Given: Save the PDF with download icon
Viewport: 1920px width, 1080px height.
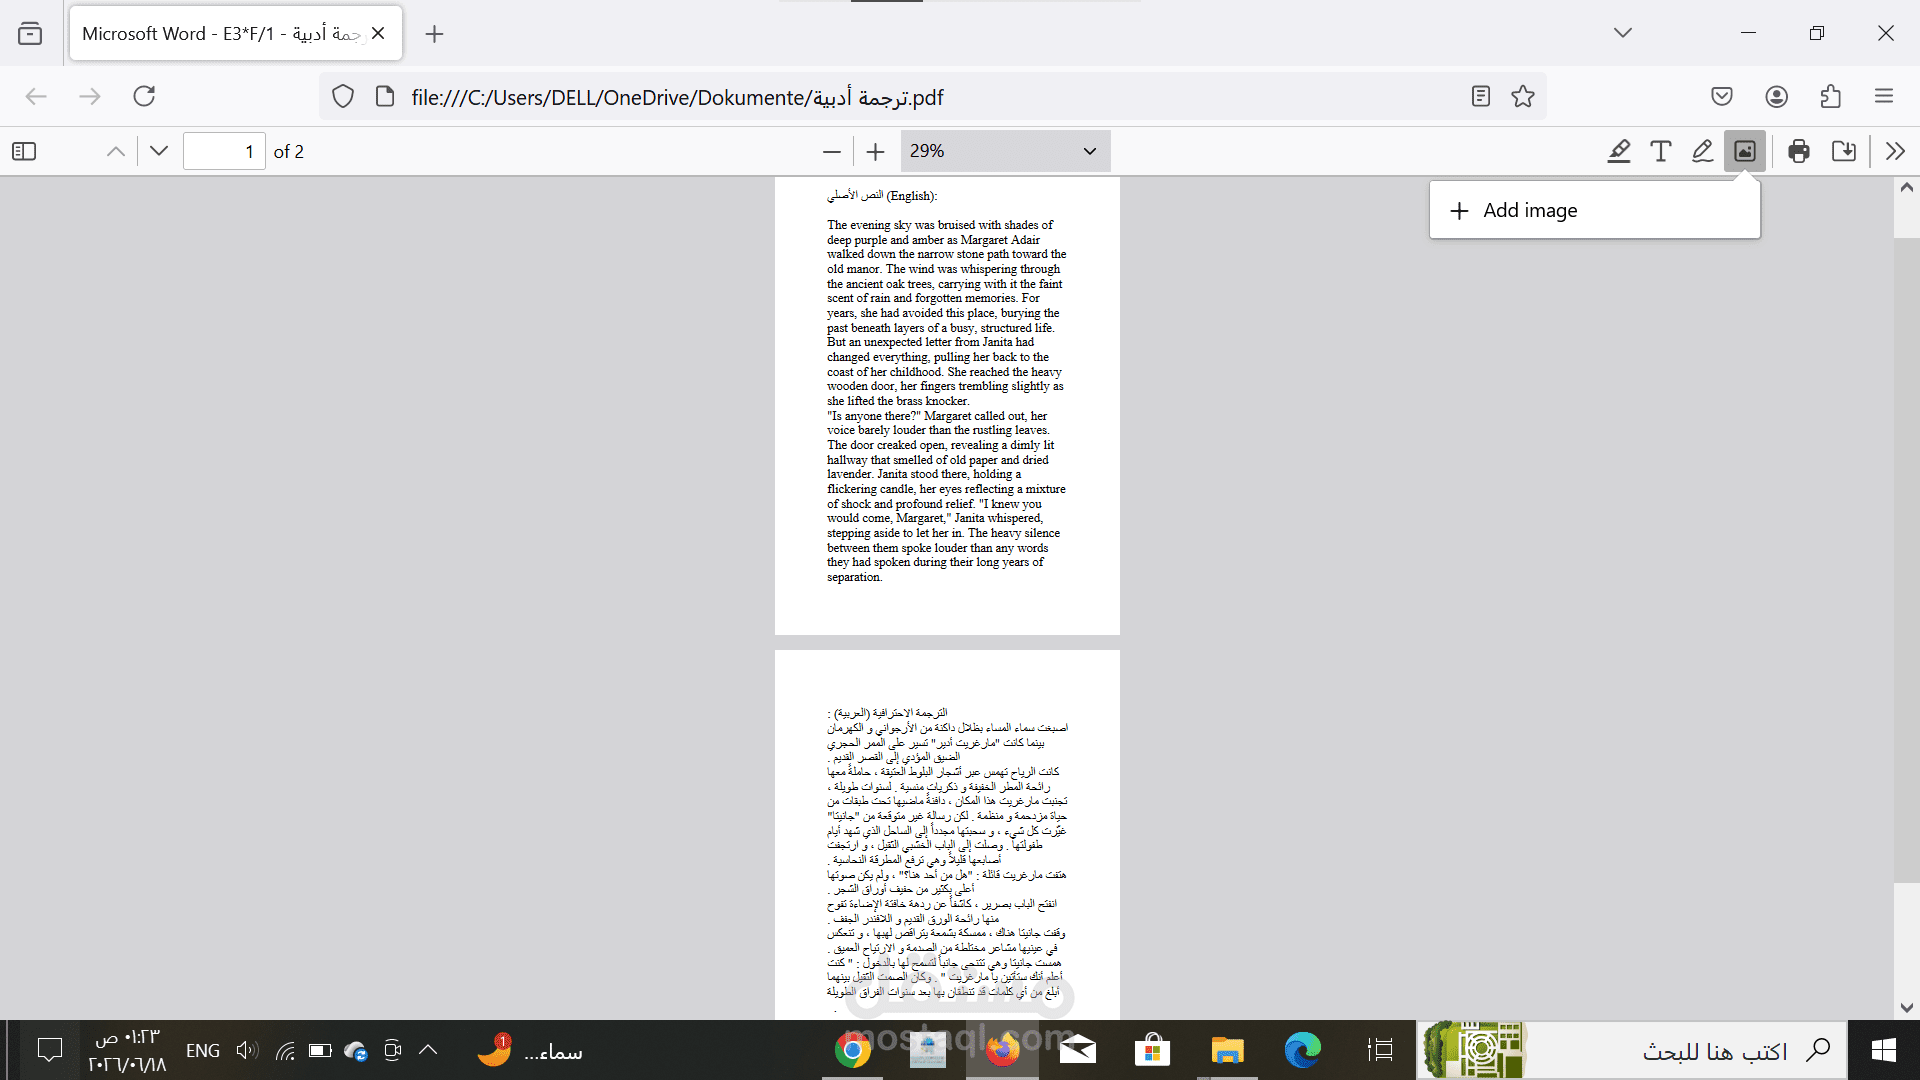Looking at the screenshot, I should point(1844,151).
